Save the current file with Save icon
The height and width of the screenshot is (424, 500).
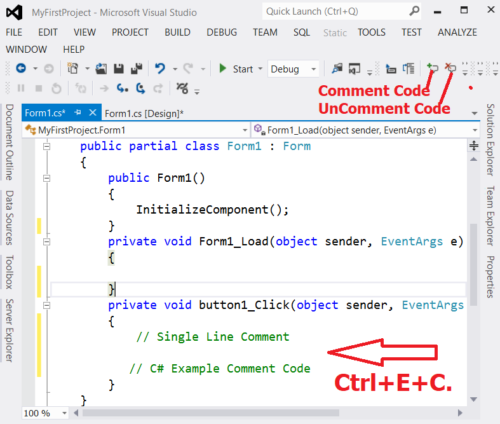click(119, 69)
